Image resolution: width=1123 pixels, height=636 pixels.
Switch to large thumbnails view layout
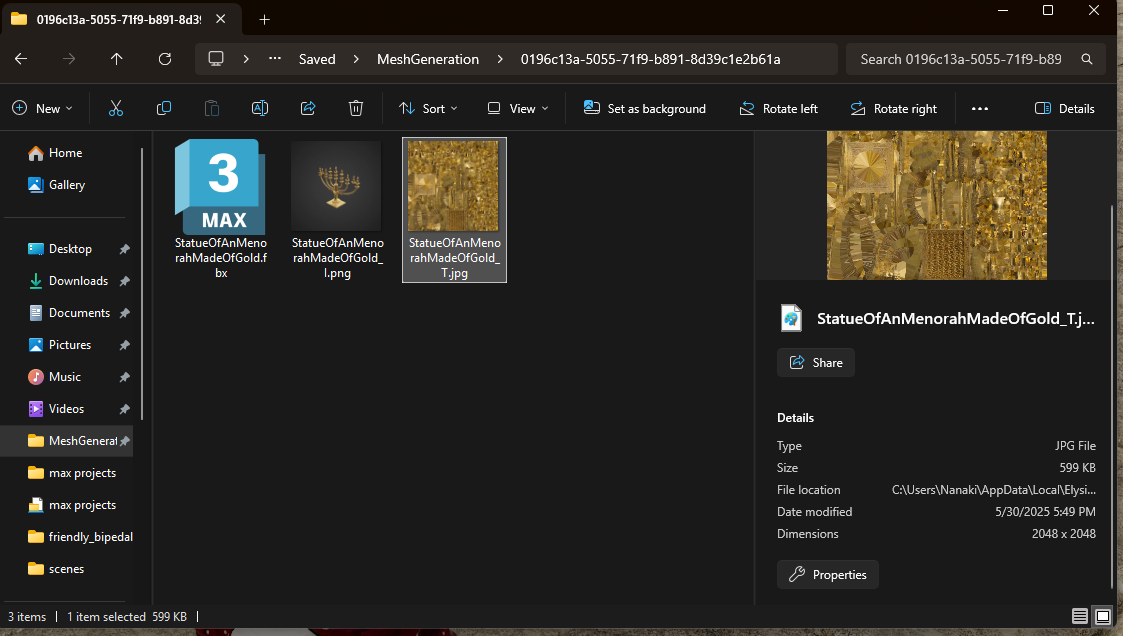click(1102, 616)
